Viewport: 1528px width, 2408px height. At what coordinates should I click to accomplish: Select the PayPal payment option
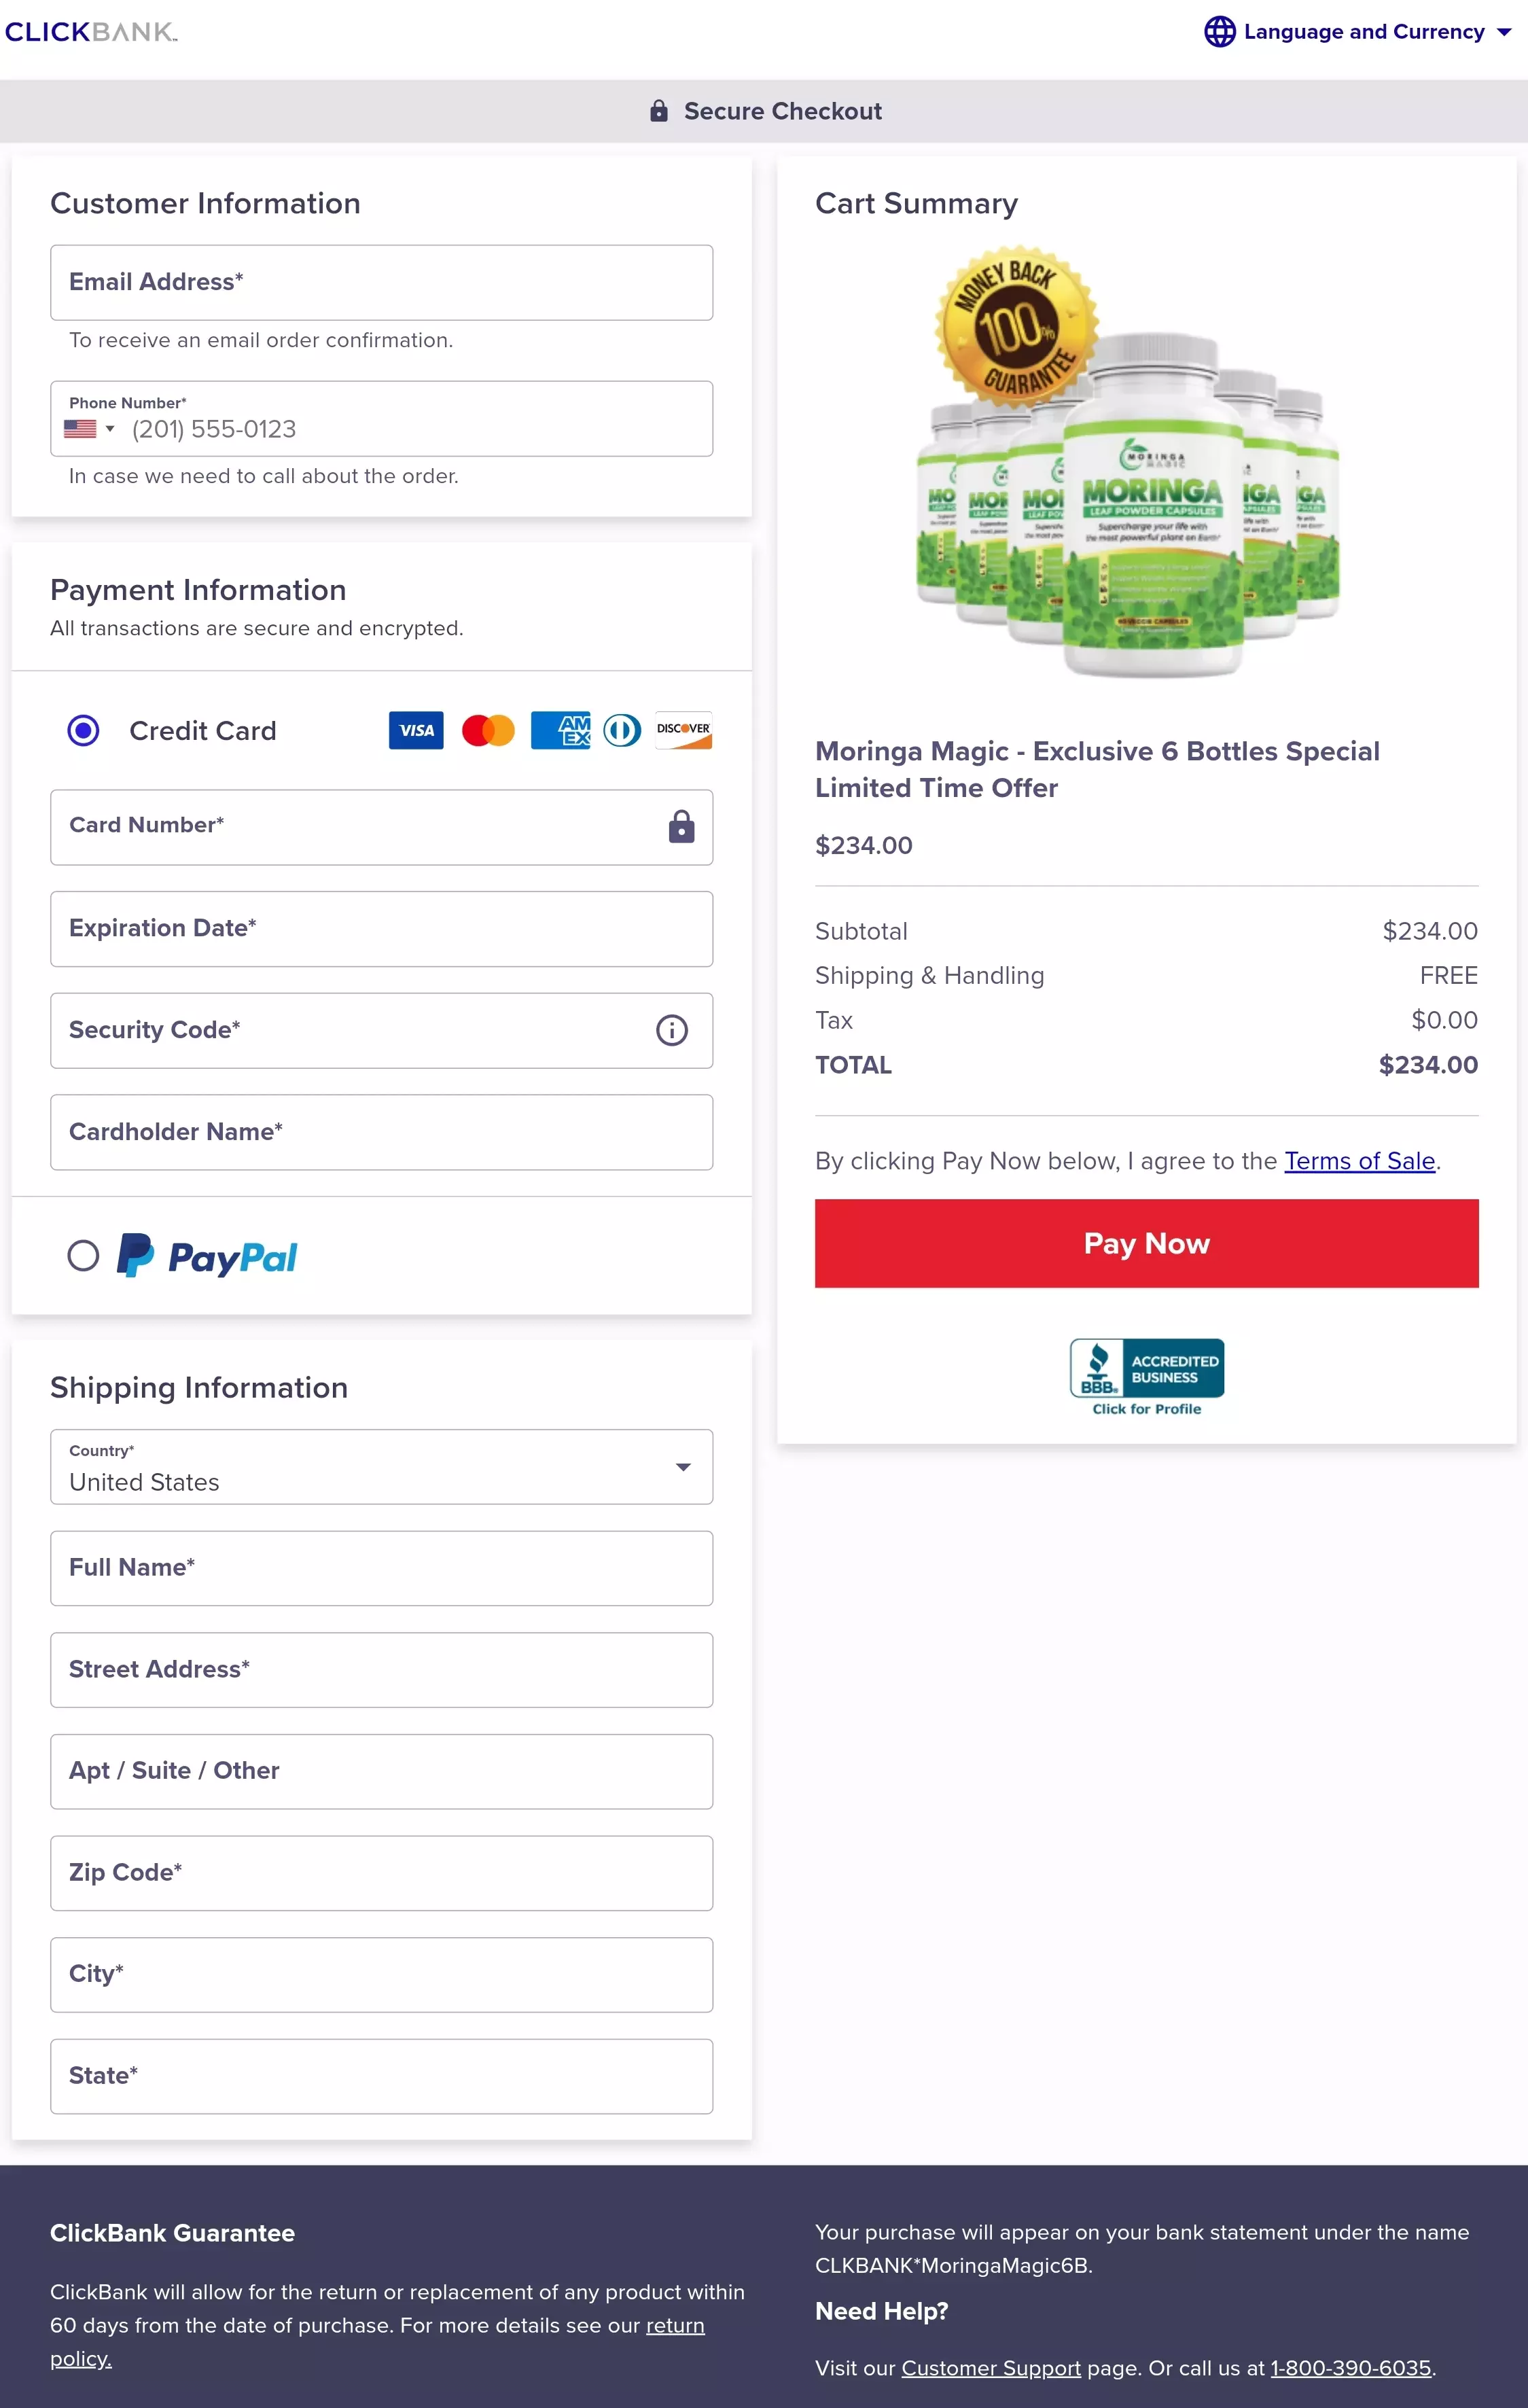click(x=84, y=1256)
